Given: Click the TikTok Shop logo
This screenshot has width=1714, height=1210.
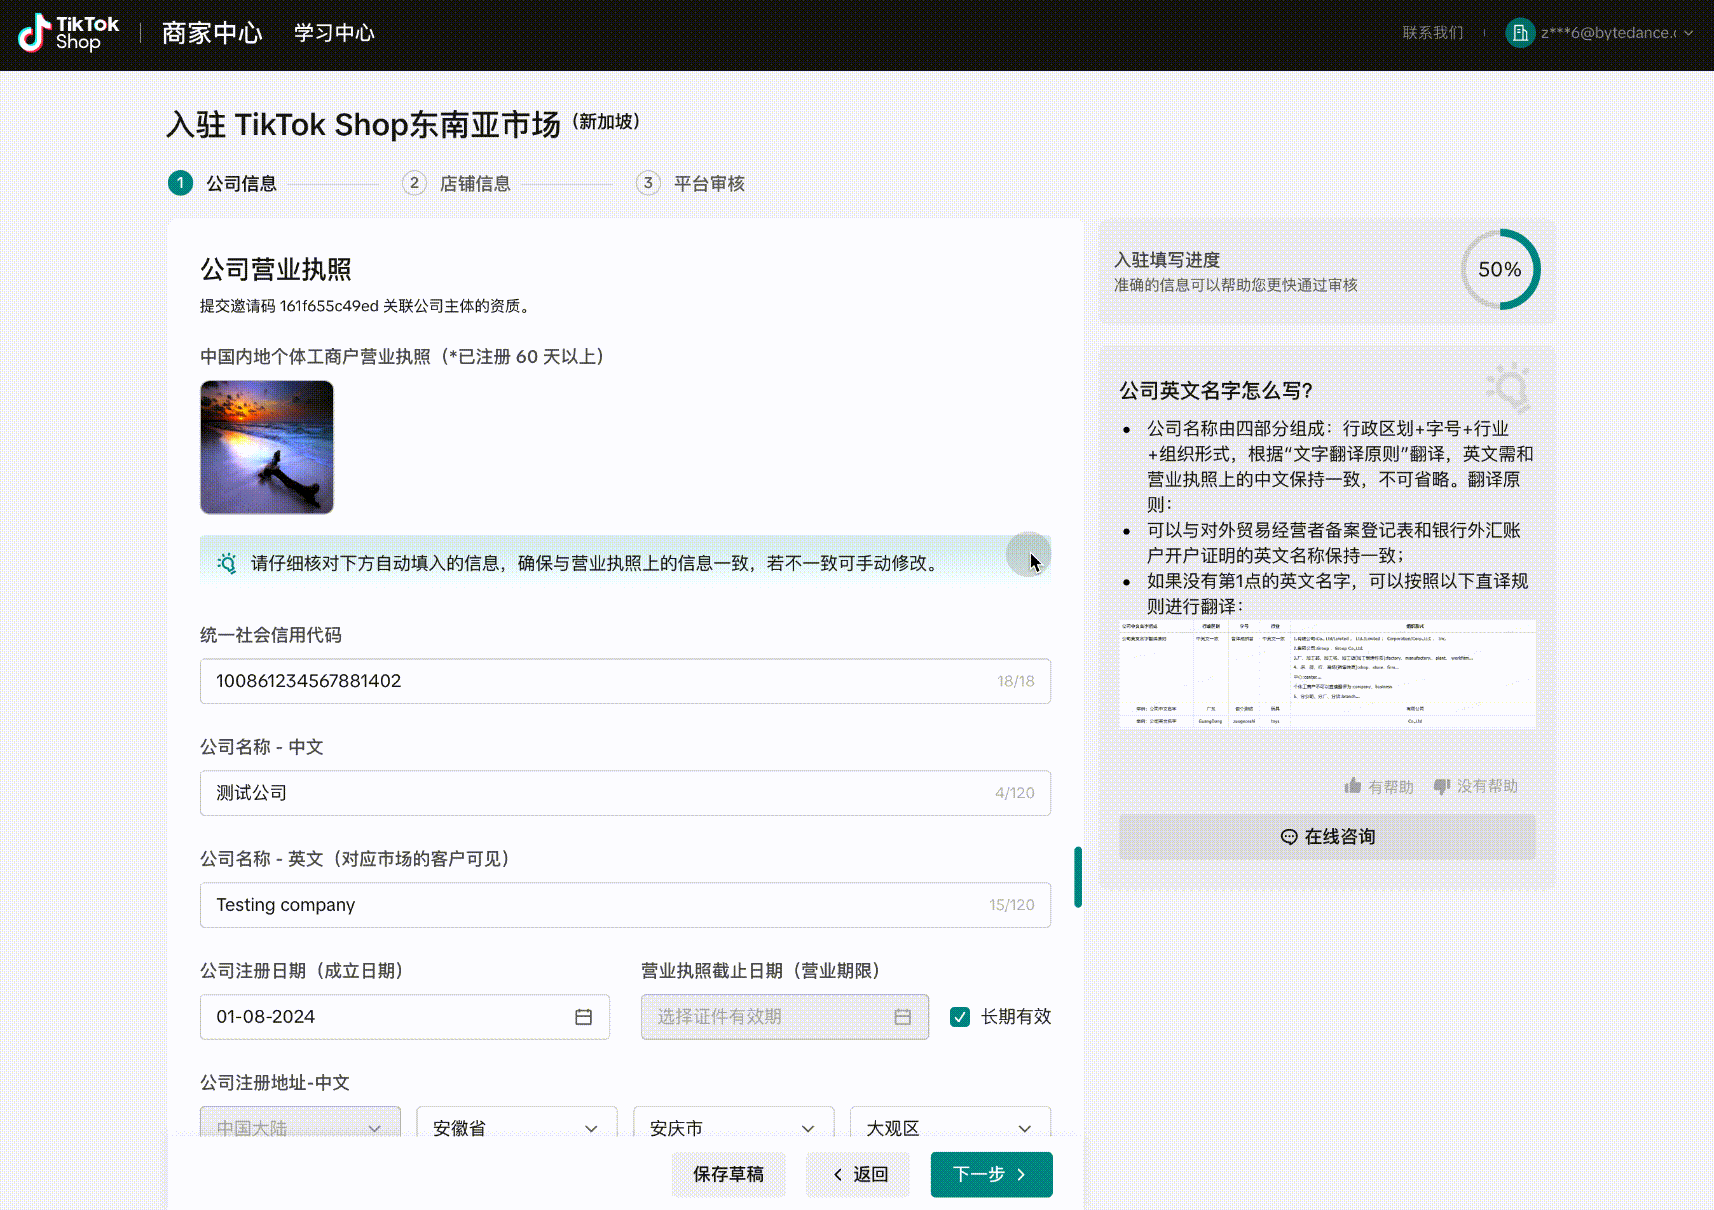Looking at the screenshot, I should [68, 33].
